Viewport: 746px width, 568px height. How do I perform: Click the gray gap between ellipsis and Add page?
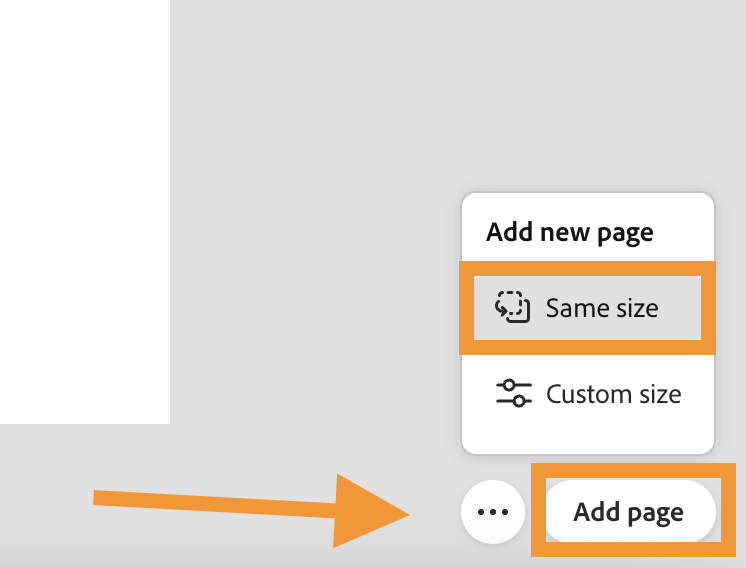[x=534, y=512]
